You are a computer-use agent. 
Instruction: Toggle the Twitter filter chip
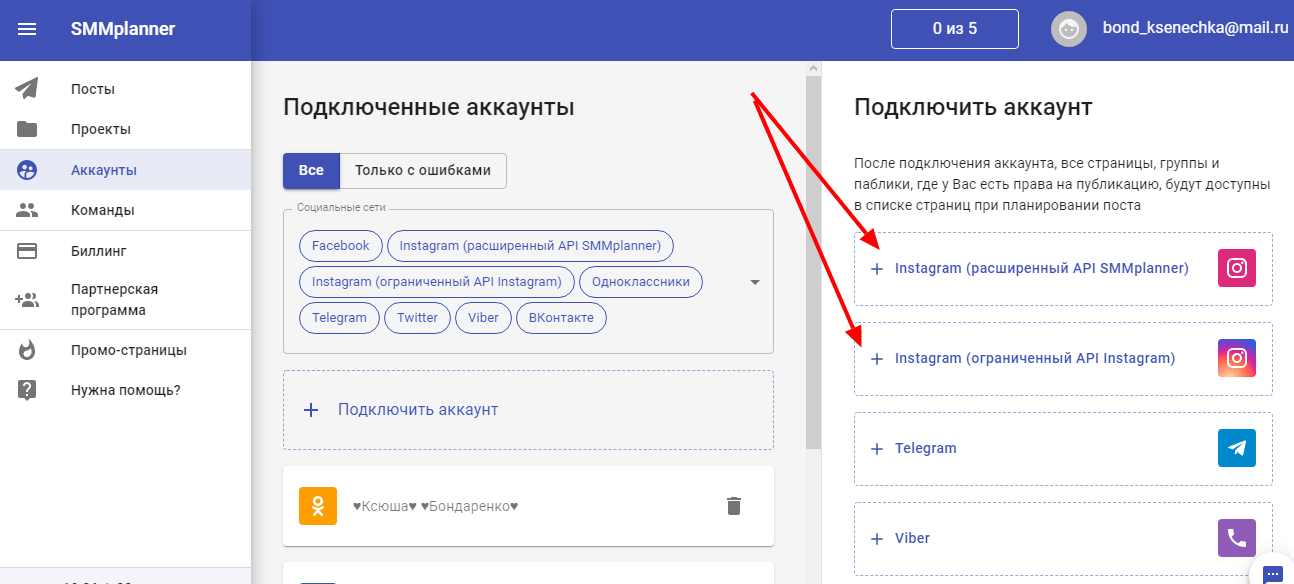(417, 318)
